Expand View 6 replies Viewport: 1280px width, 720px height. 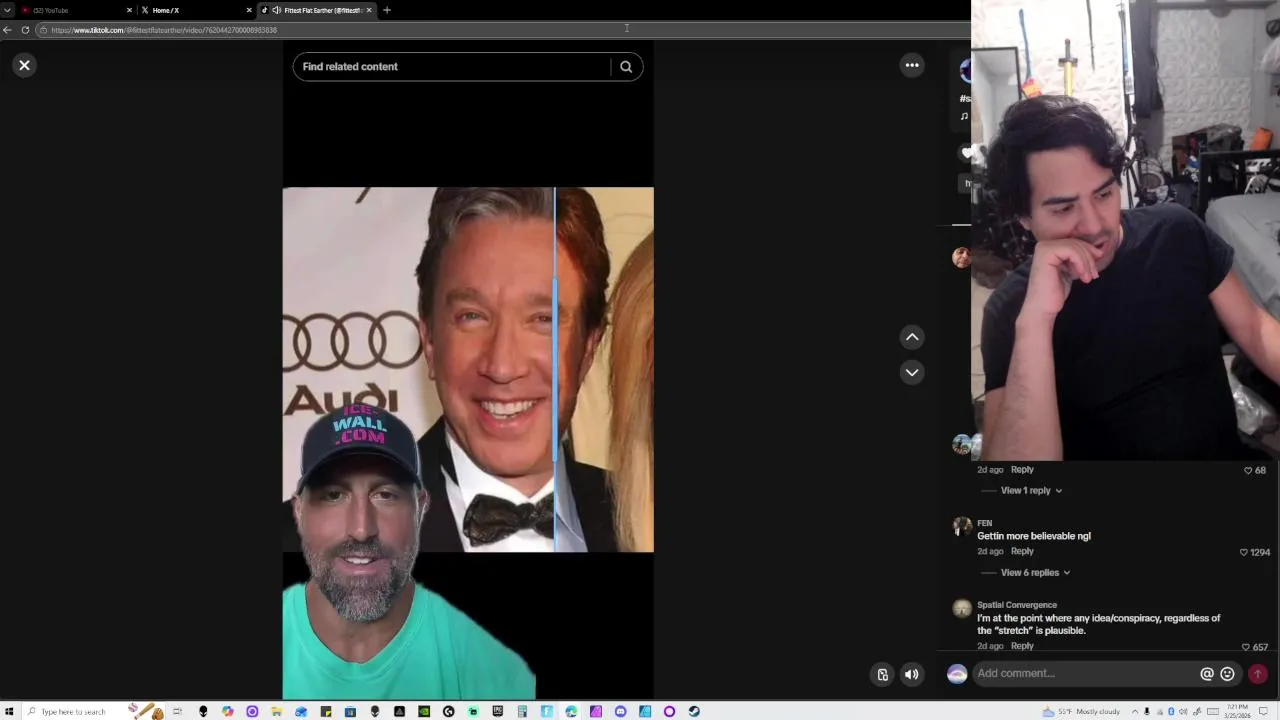(1035, 573)
